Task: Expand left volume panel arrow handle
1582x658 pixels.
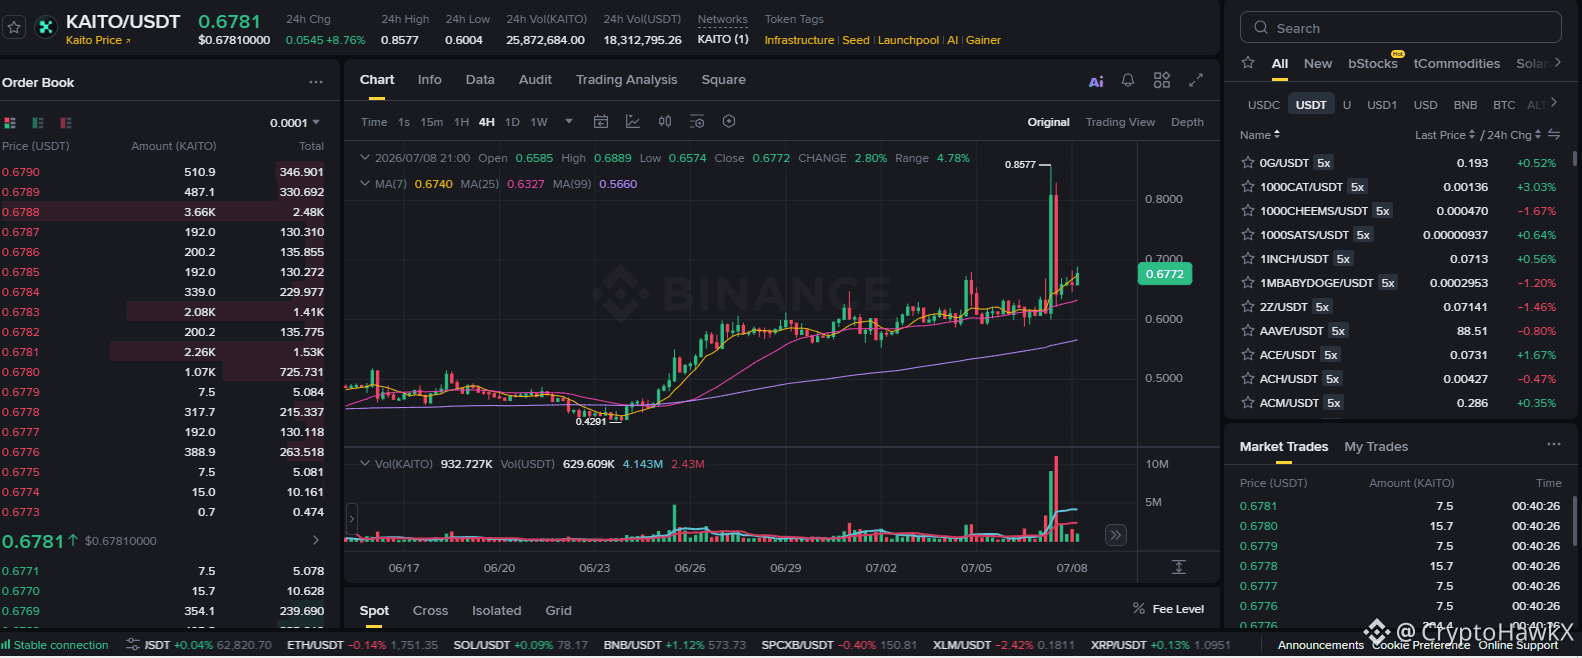Action: (352, 519)
